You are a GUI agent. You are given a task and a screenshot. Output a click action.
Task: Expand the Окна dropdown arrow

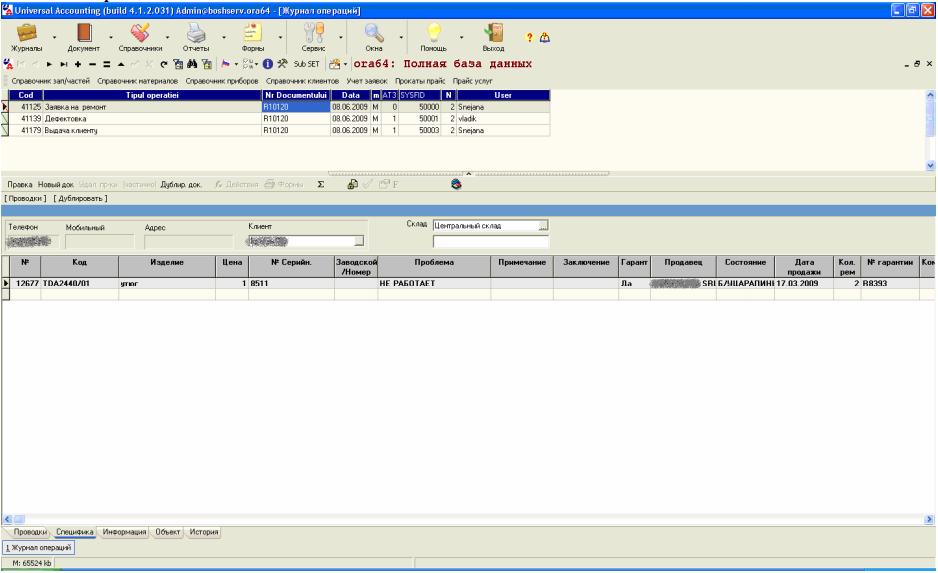pos(401,37)
